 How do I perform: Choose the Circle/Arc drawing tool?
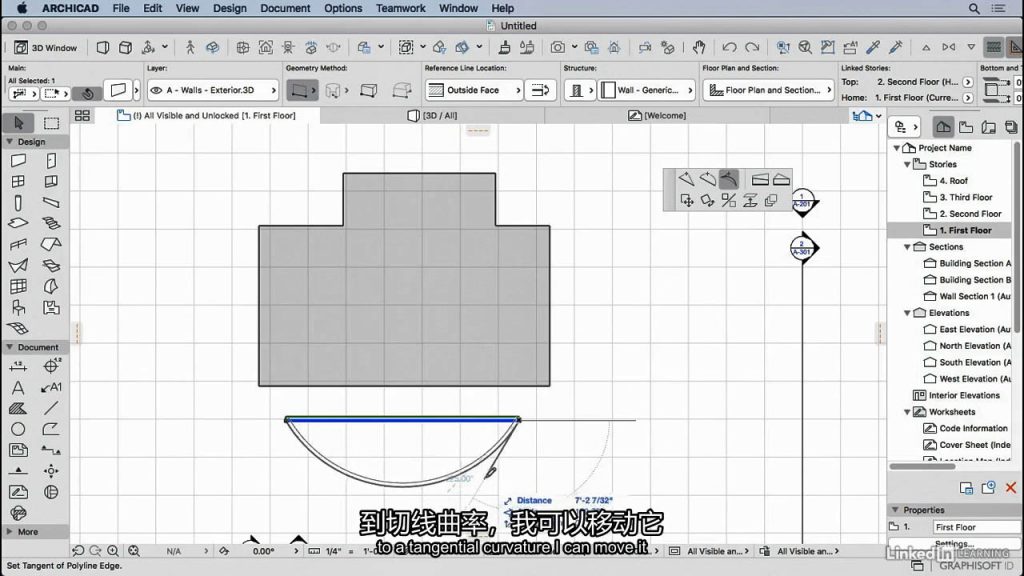[18, 429]
